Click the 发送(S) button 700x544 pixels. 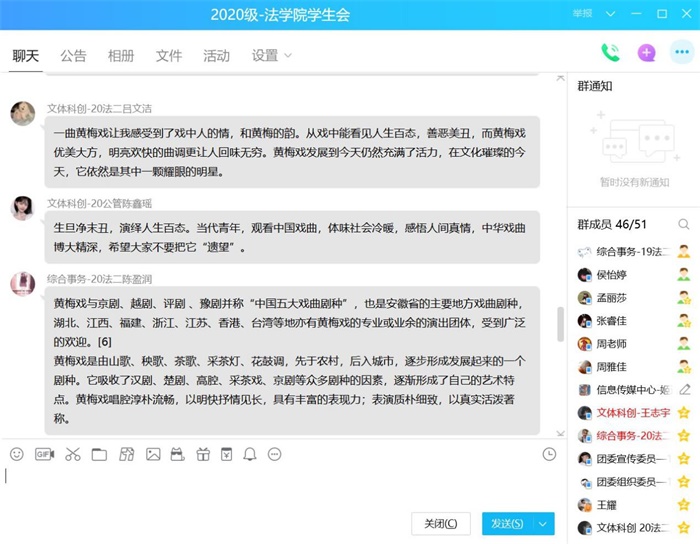pyautogui.click(x=507, y=523)
